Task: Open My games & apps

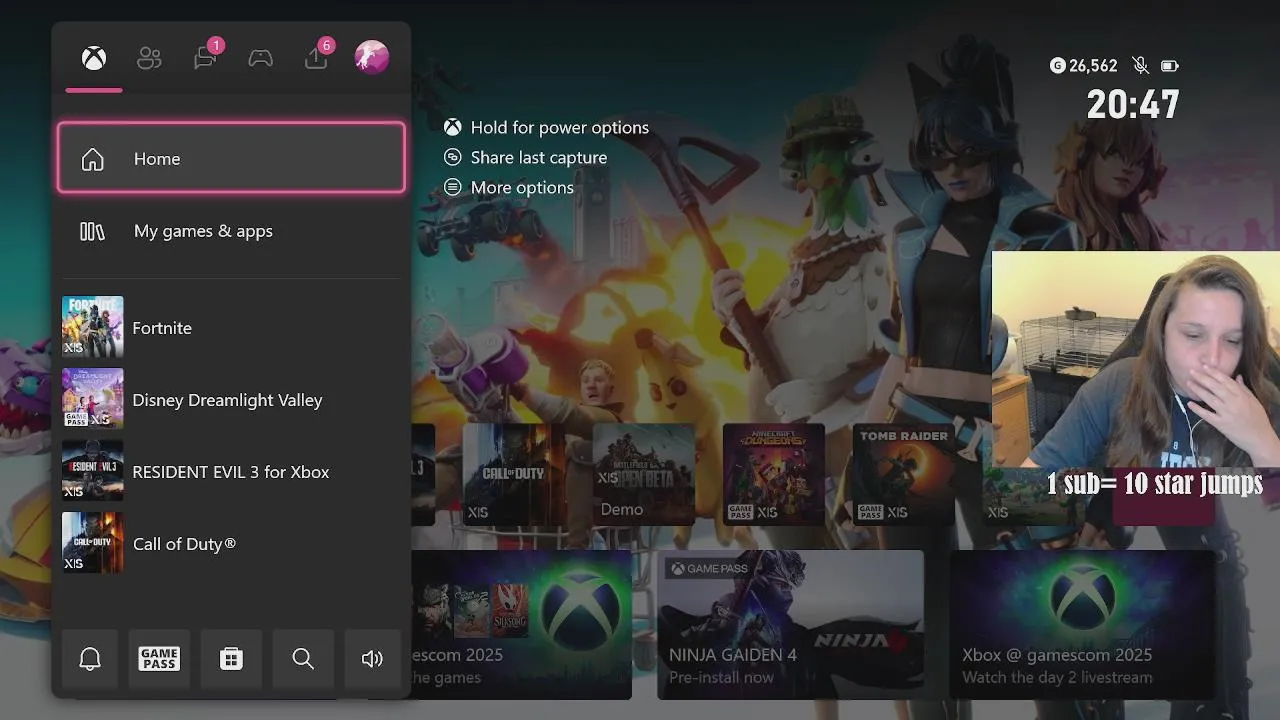Action: click(231, 231)
